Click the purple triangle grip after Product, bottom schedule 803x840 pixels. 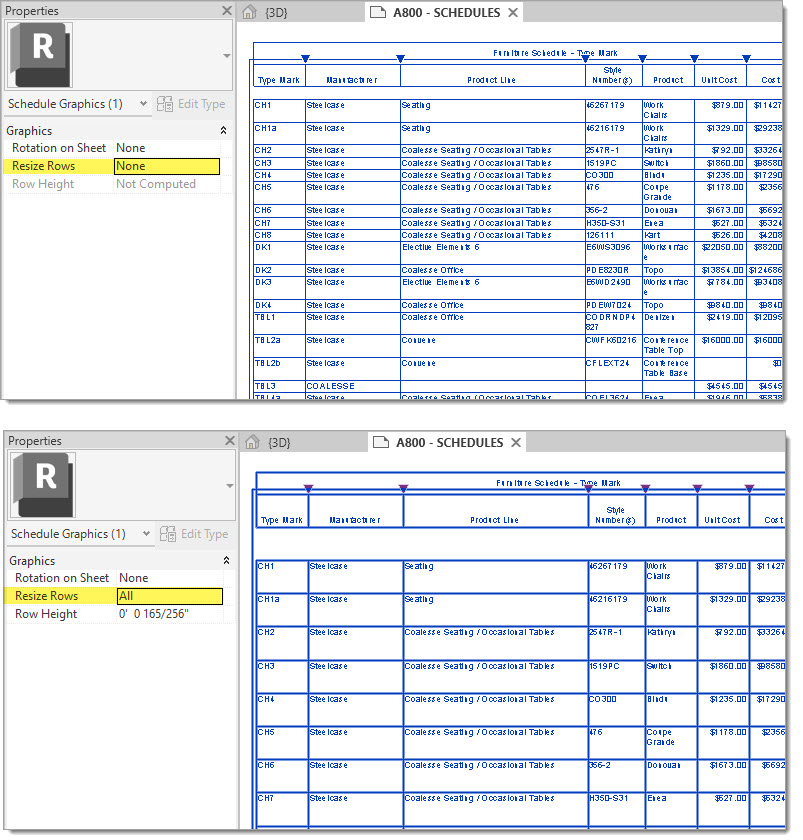(x=697, y=488)
